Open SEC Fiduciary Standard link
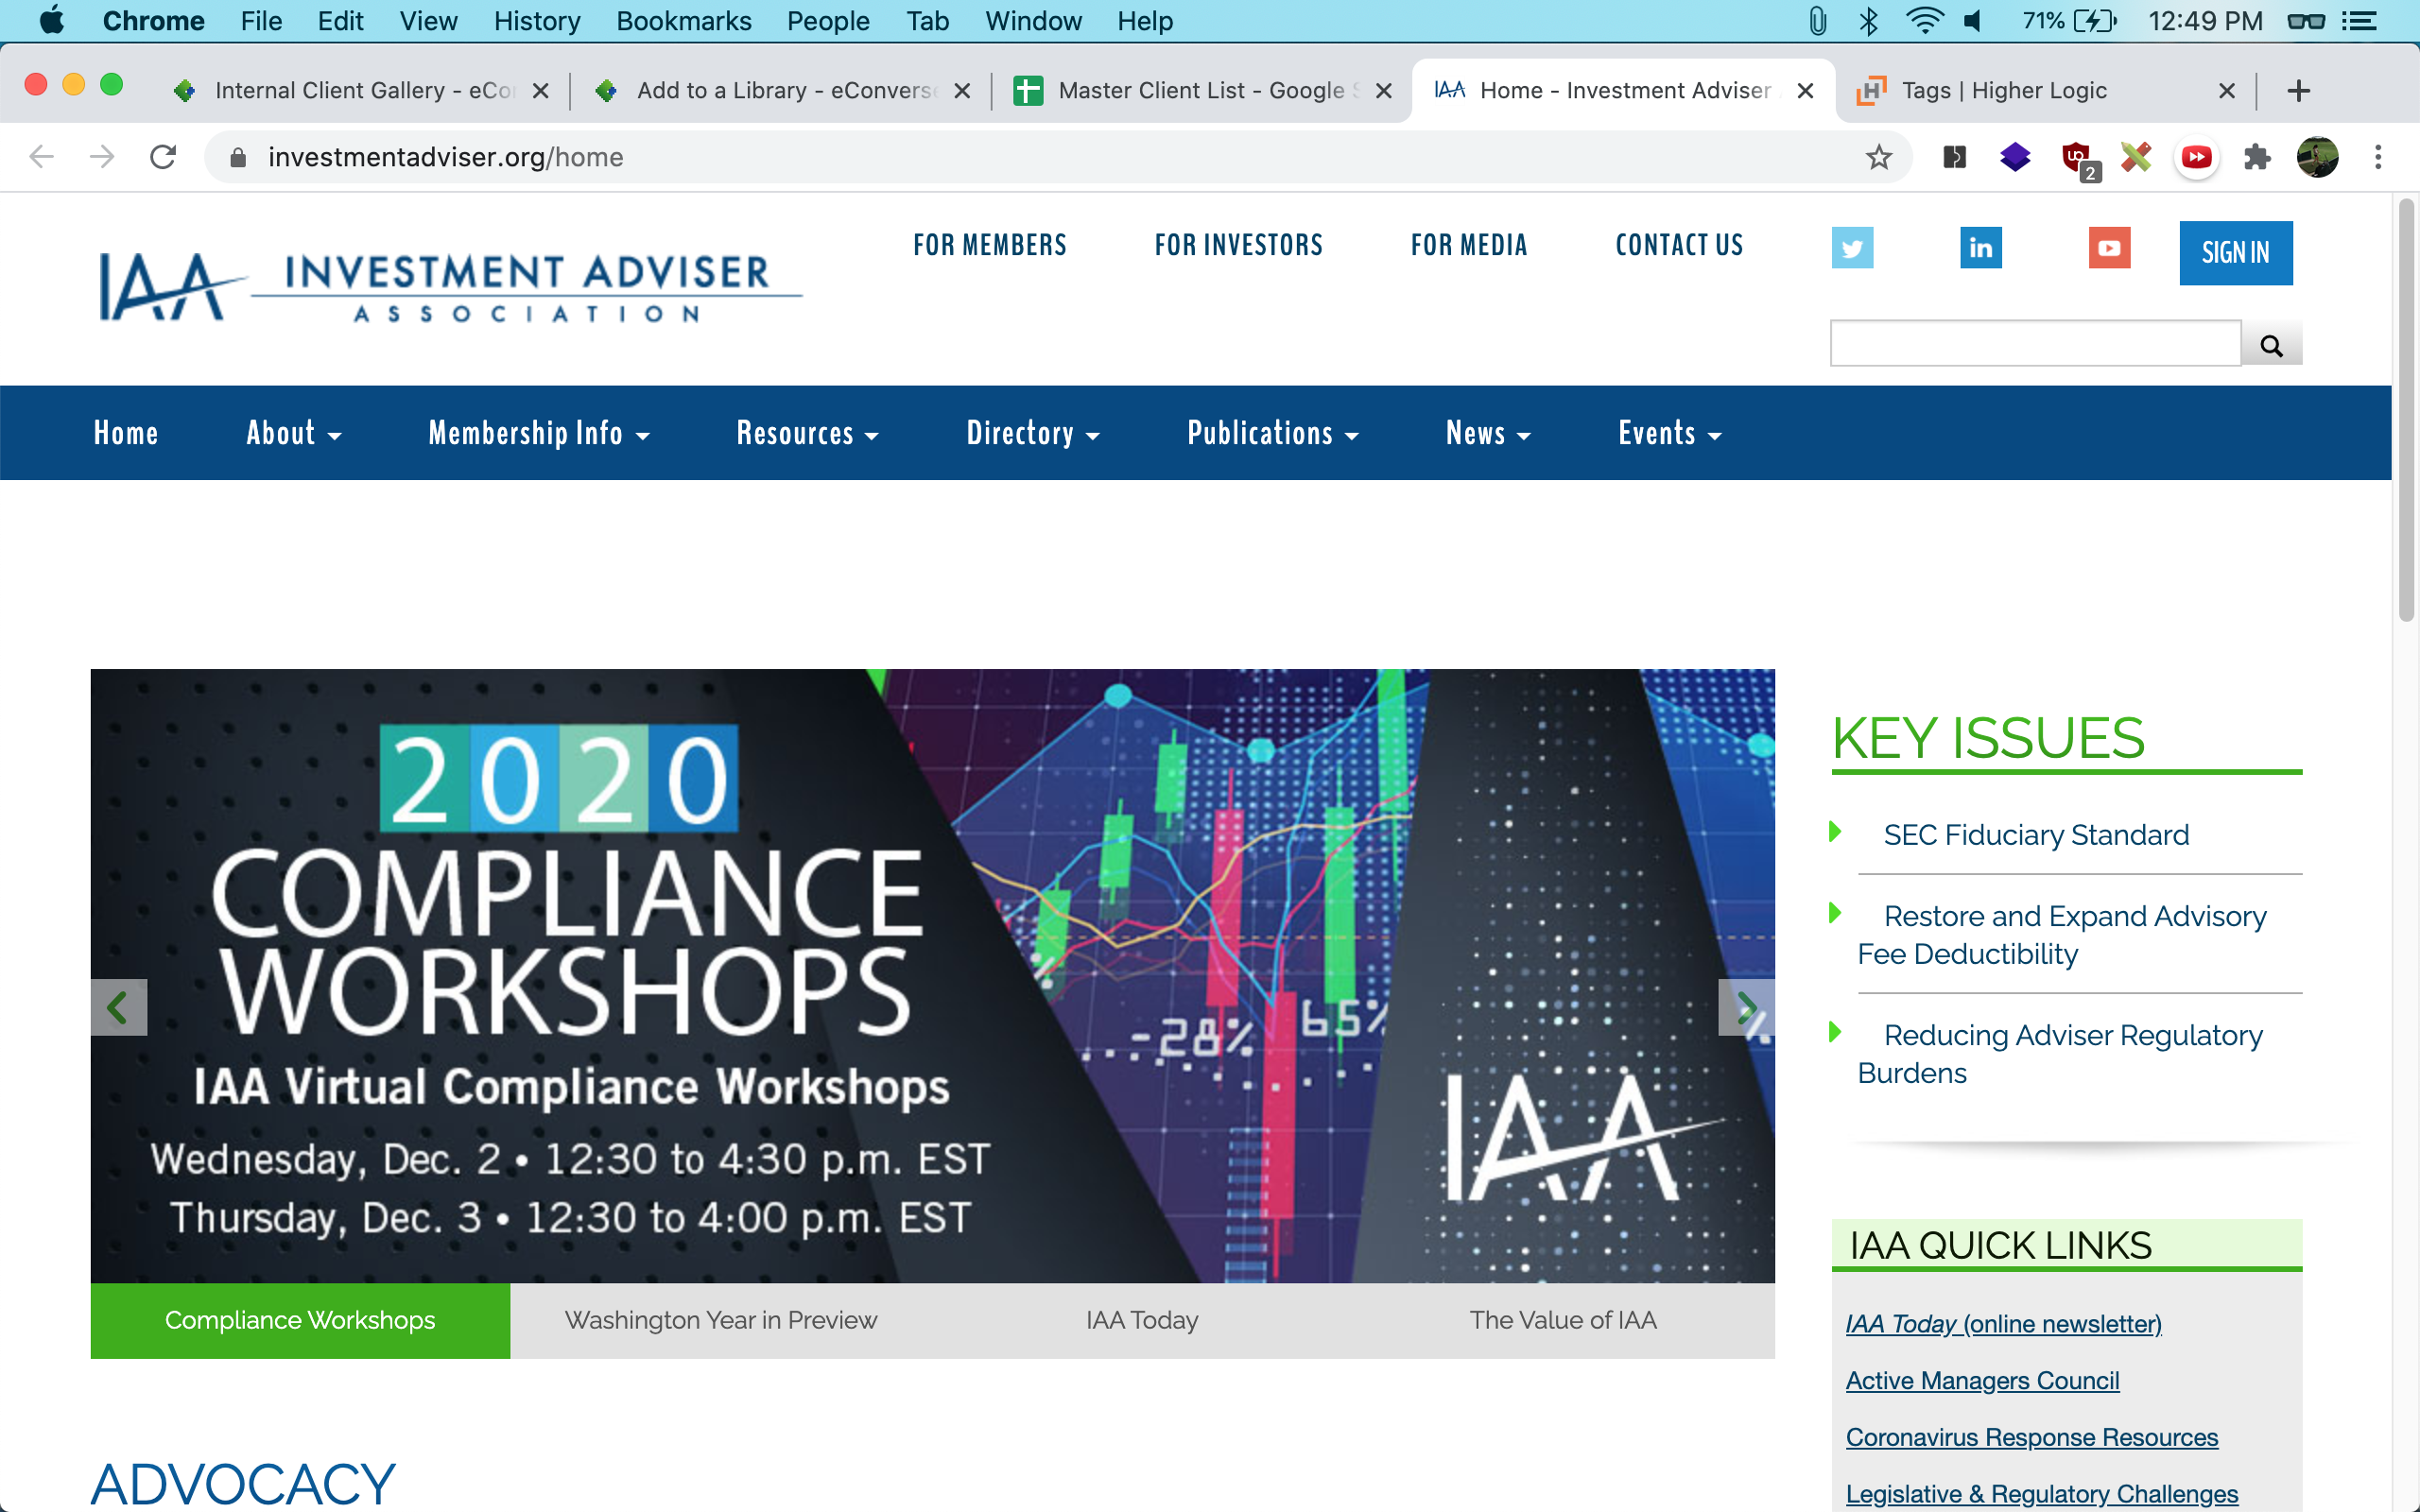Screen dimensions: 2420x1512 click(x=2035, y=835)
